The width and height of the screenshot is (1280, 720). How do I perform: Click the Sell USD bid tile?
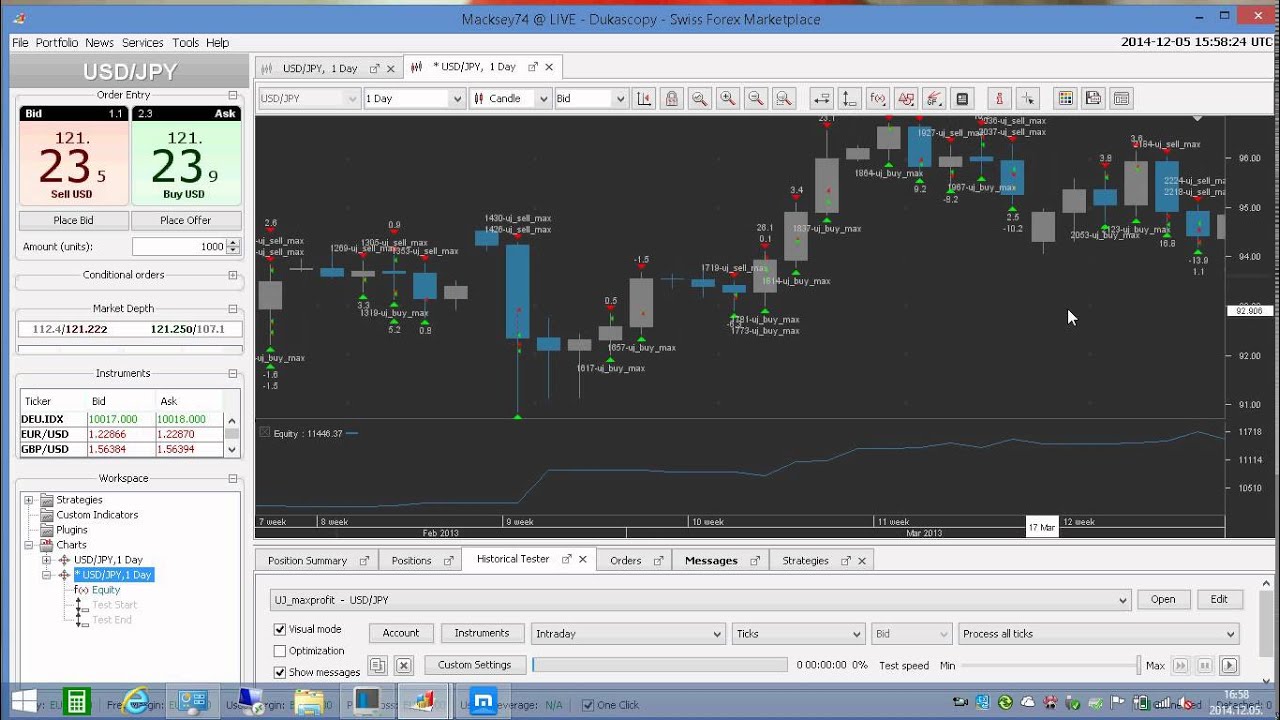coord(73,155)
